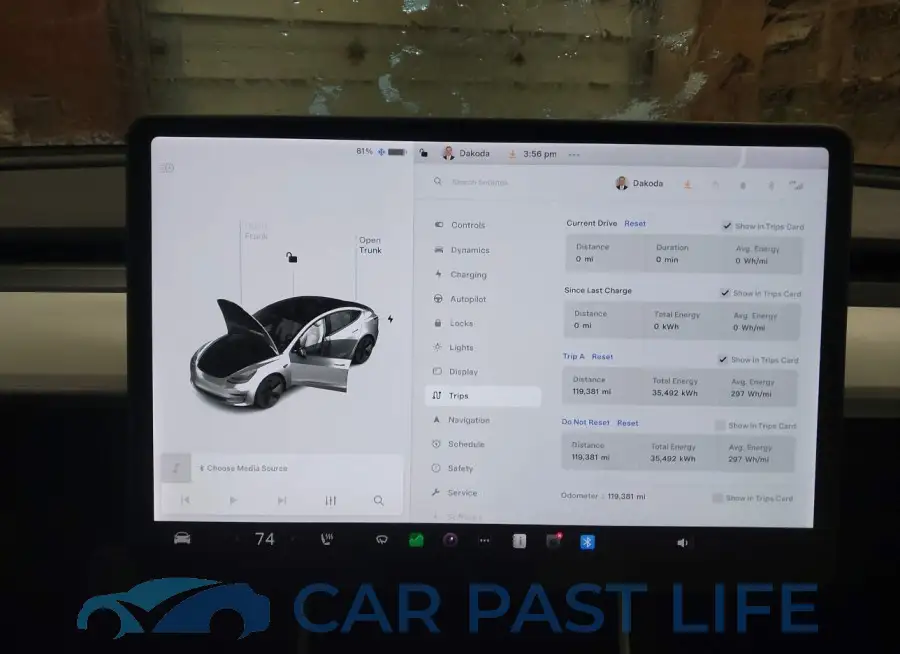The image size is (900, 654).
Task: Open Display settings
Action: coord(455,371)
